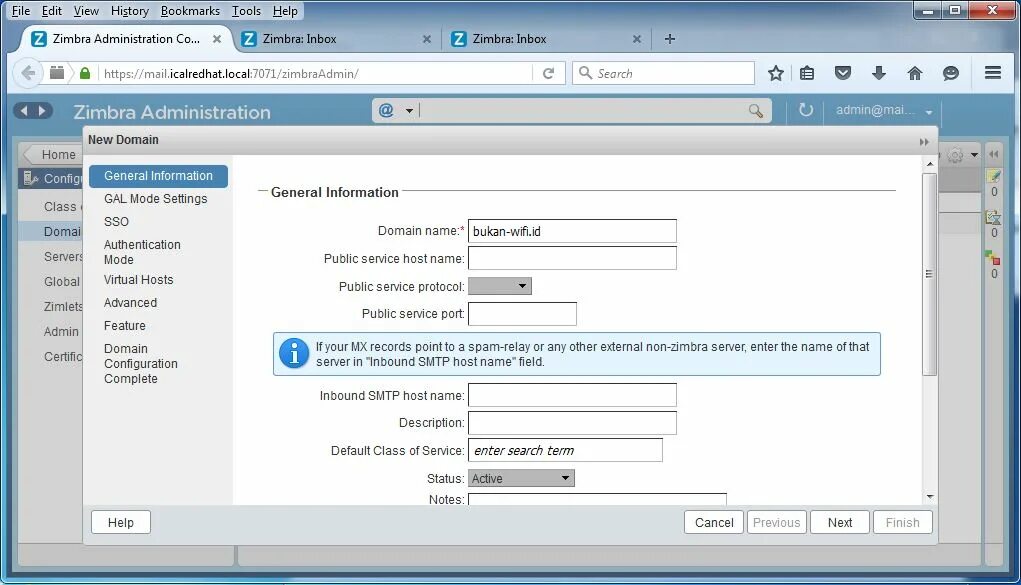Viewport: 1021px width, 585px height.
Task: Close the Zimbra Administration tab
Action: 217,39
